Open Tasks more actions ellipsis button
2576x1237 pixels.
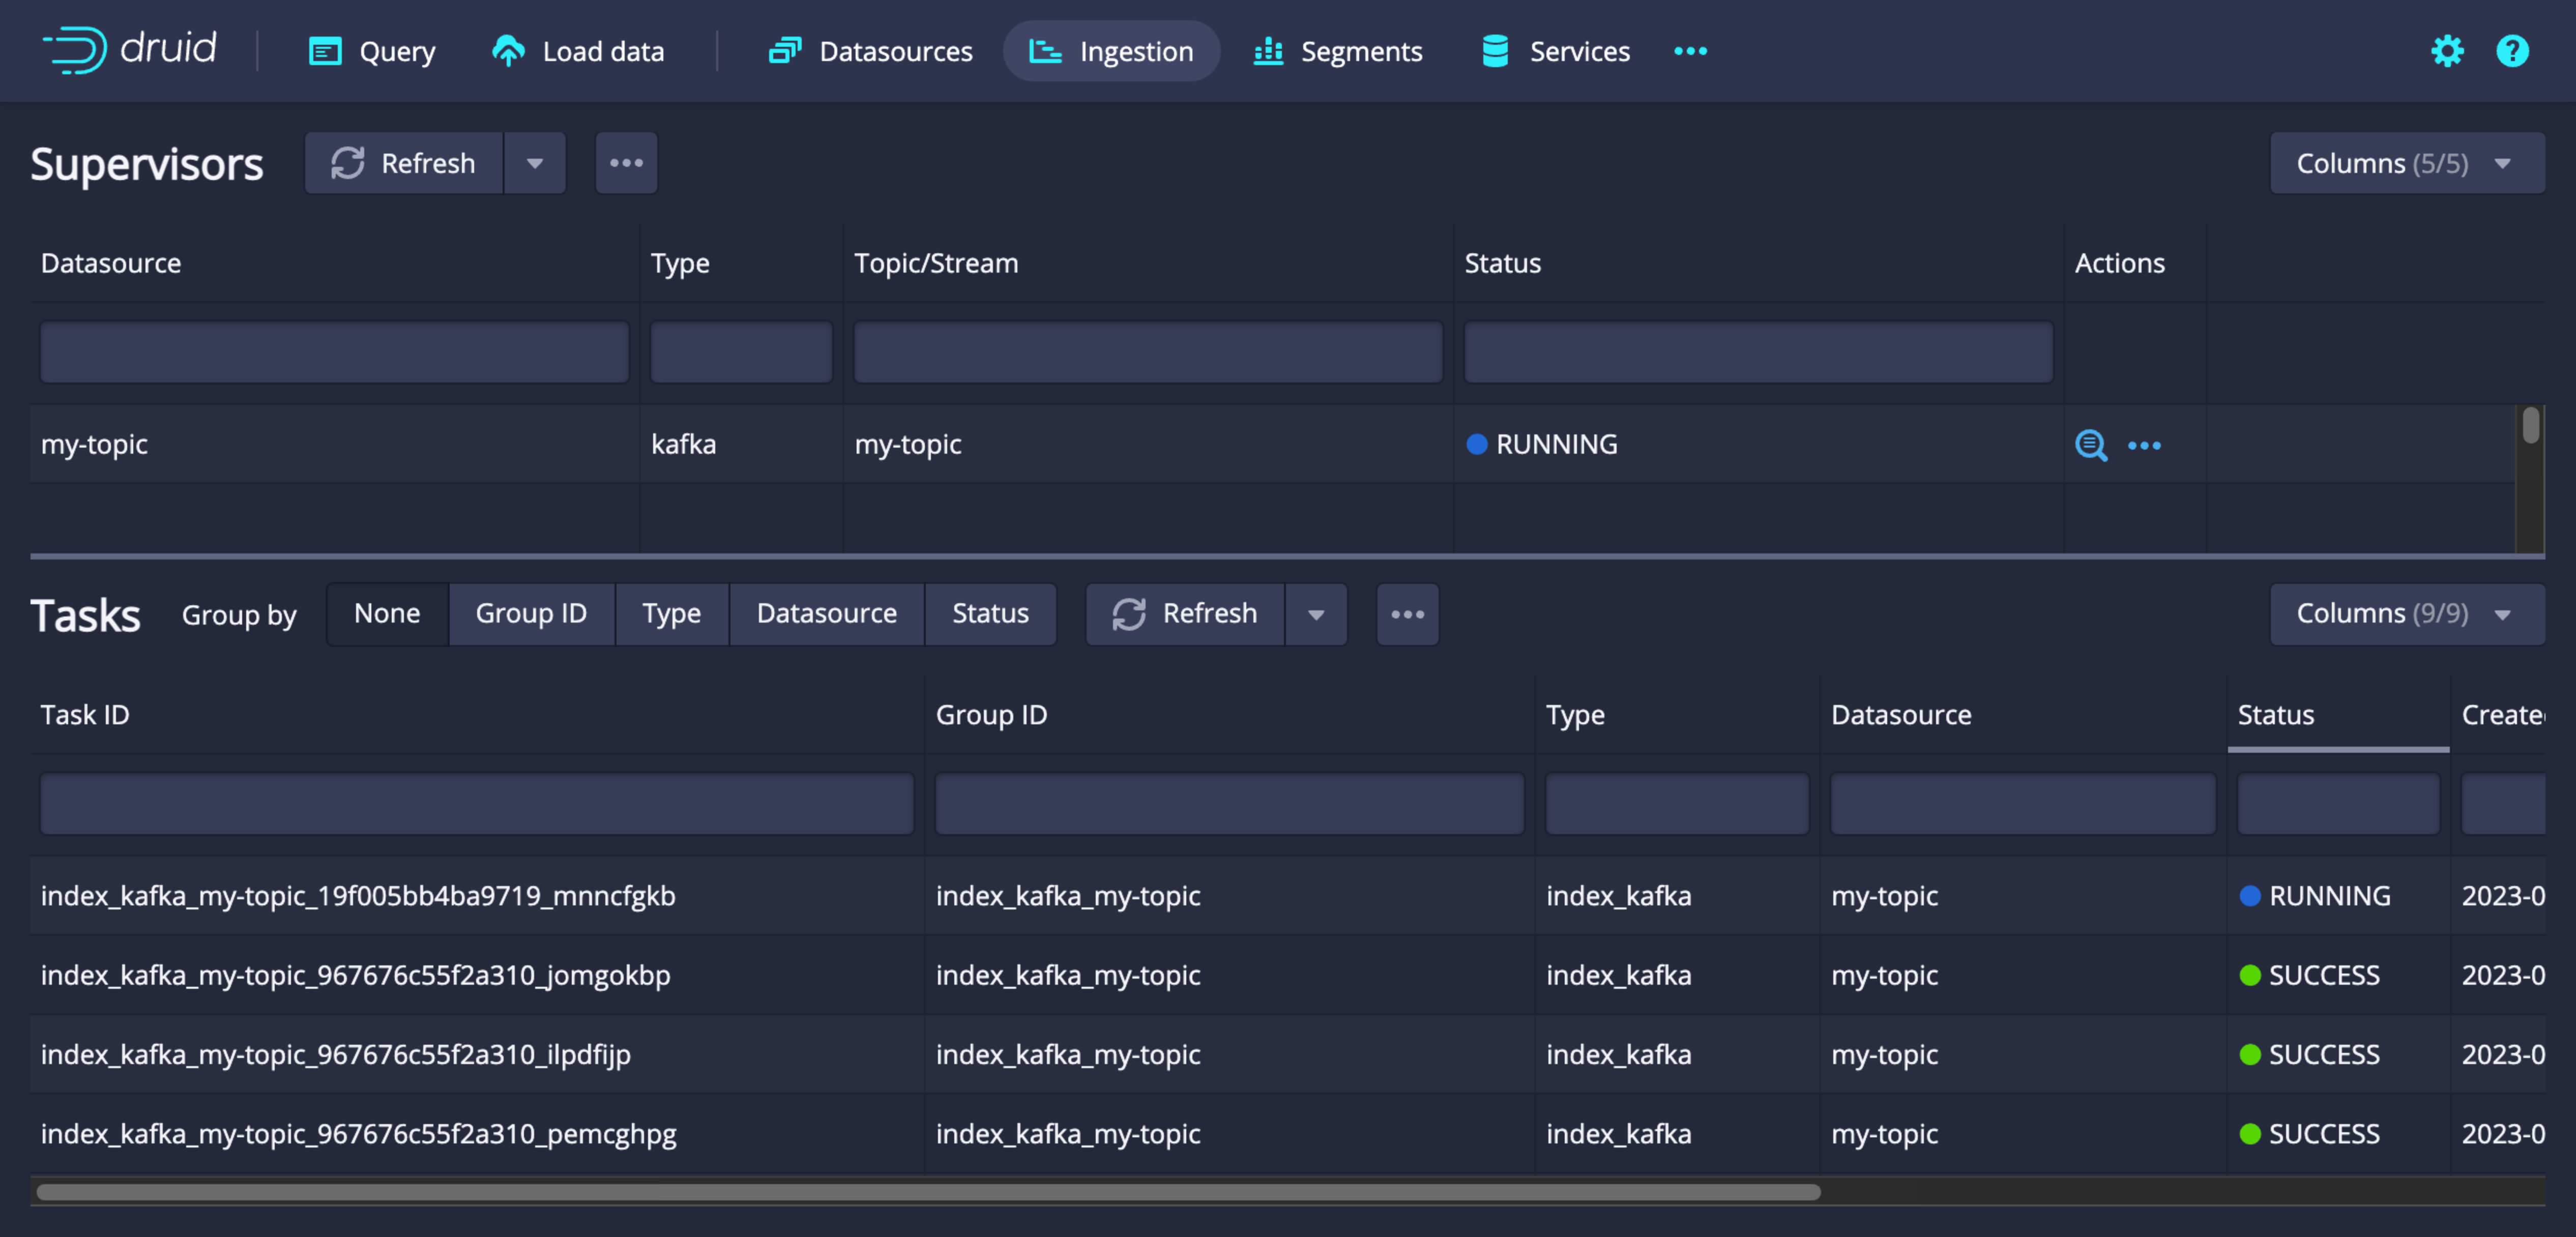click(1407, 614)
